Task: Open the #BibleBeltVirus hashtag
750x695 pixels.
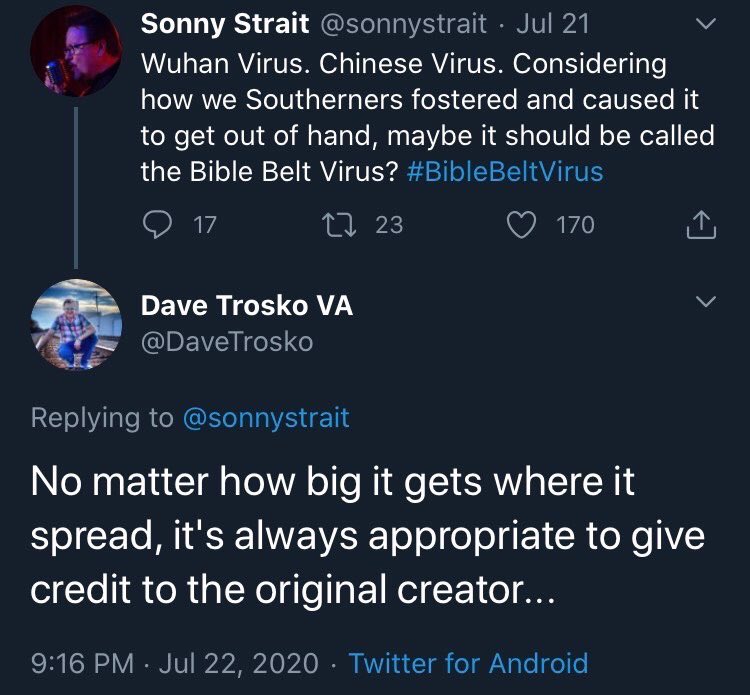Action: [x=505, y=171]
